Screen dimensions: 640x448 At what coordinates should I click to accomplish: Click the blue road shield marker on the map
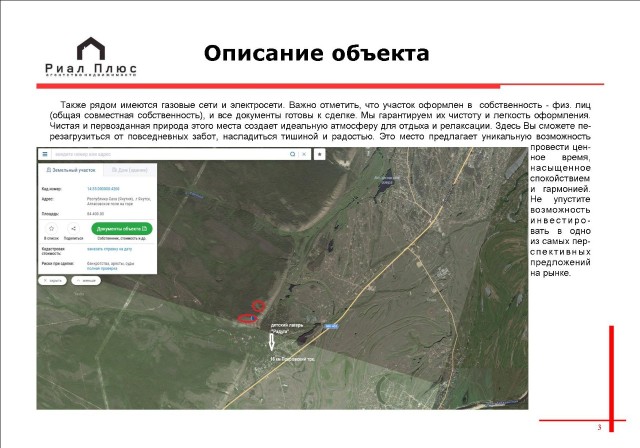[x=331, y=326]
